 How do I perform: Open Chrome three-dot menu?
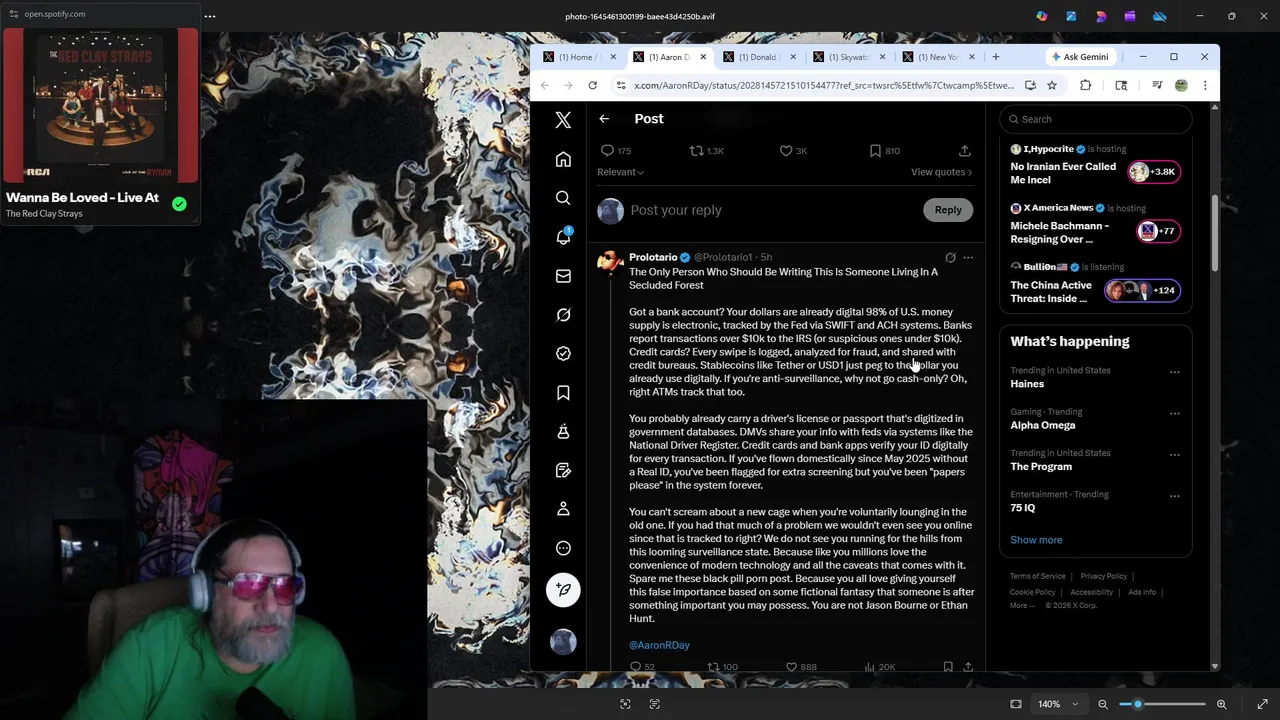point(1205,86)
